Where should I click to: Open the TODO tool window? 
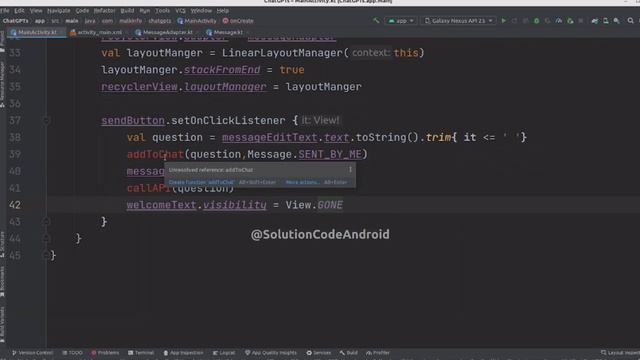[72, 353]
